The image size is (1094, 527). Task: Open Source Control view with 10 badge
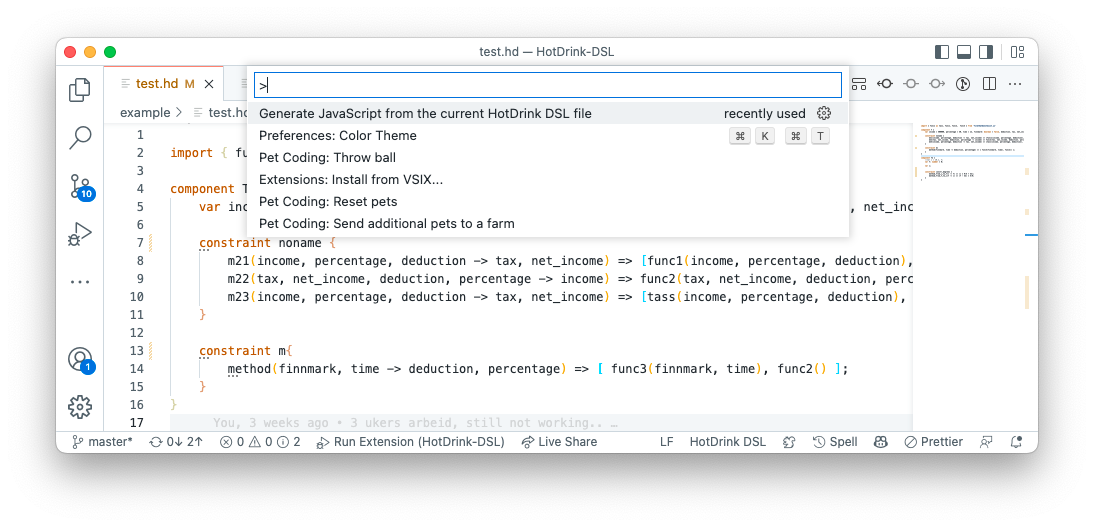point(81,186)
